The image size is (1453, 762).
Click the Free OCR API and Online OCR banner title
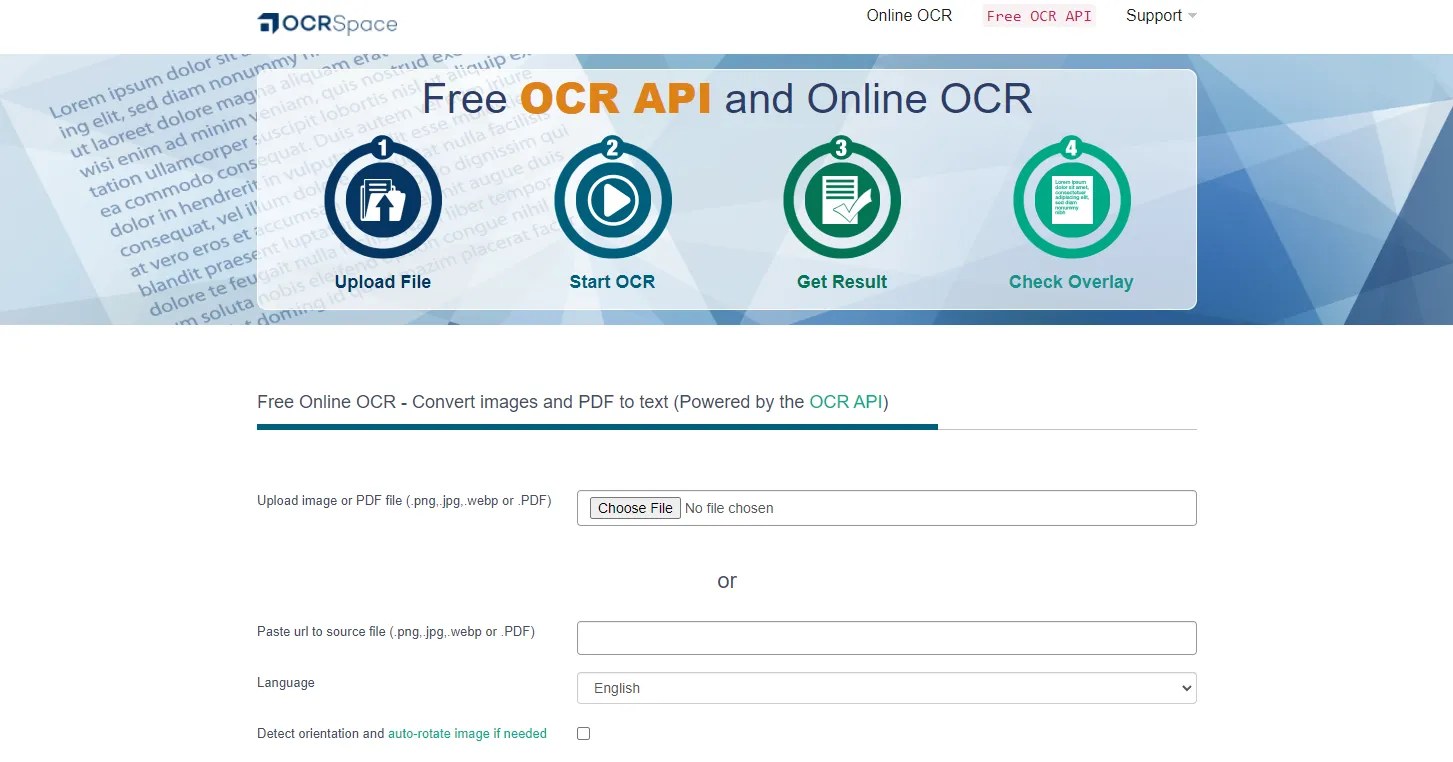point(727,99)
